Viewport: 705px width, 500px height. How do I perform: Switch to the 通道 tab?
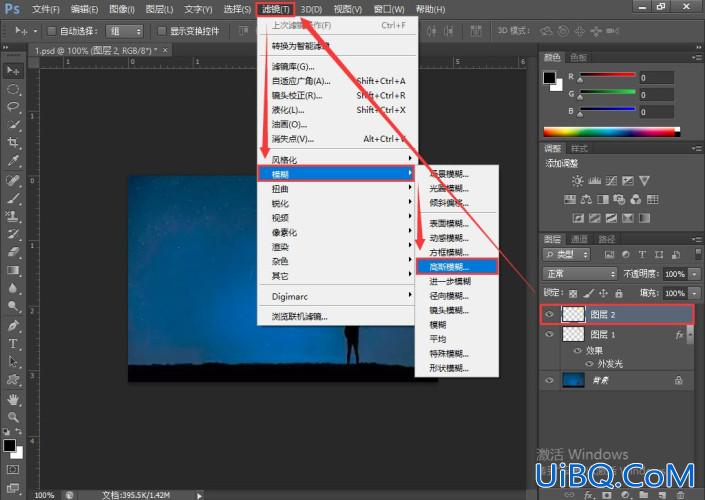tap(579, 239)
